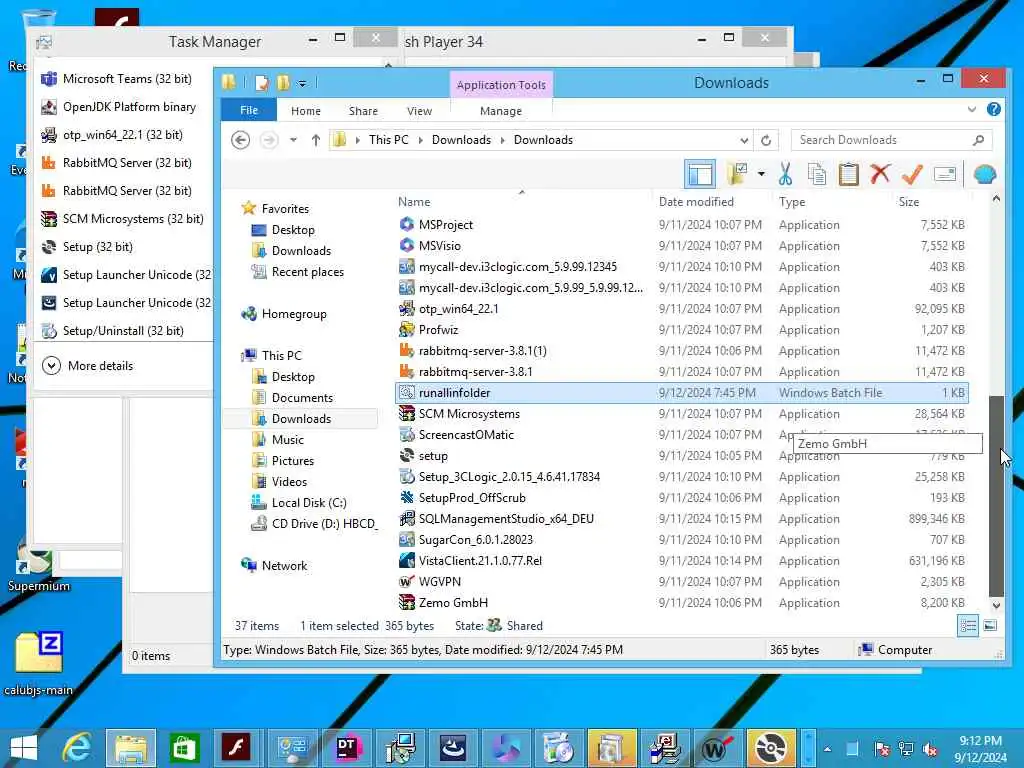The height and width of the screenshot is (768, 1024).
Task: Open calubjs-main zip on desktop
Action: (39, 663)
